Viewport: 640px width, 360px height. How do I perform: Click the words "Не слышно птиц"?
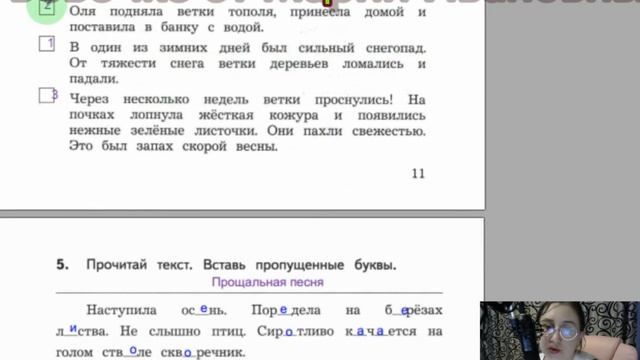click(x=182, y=331)
